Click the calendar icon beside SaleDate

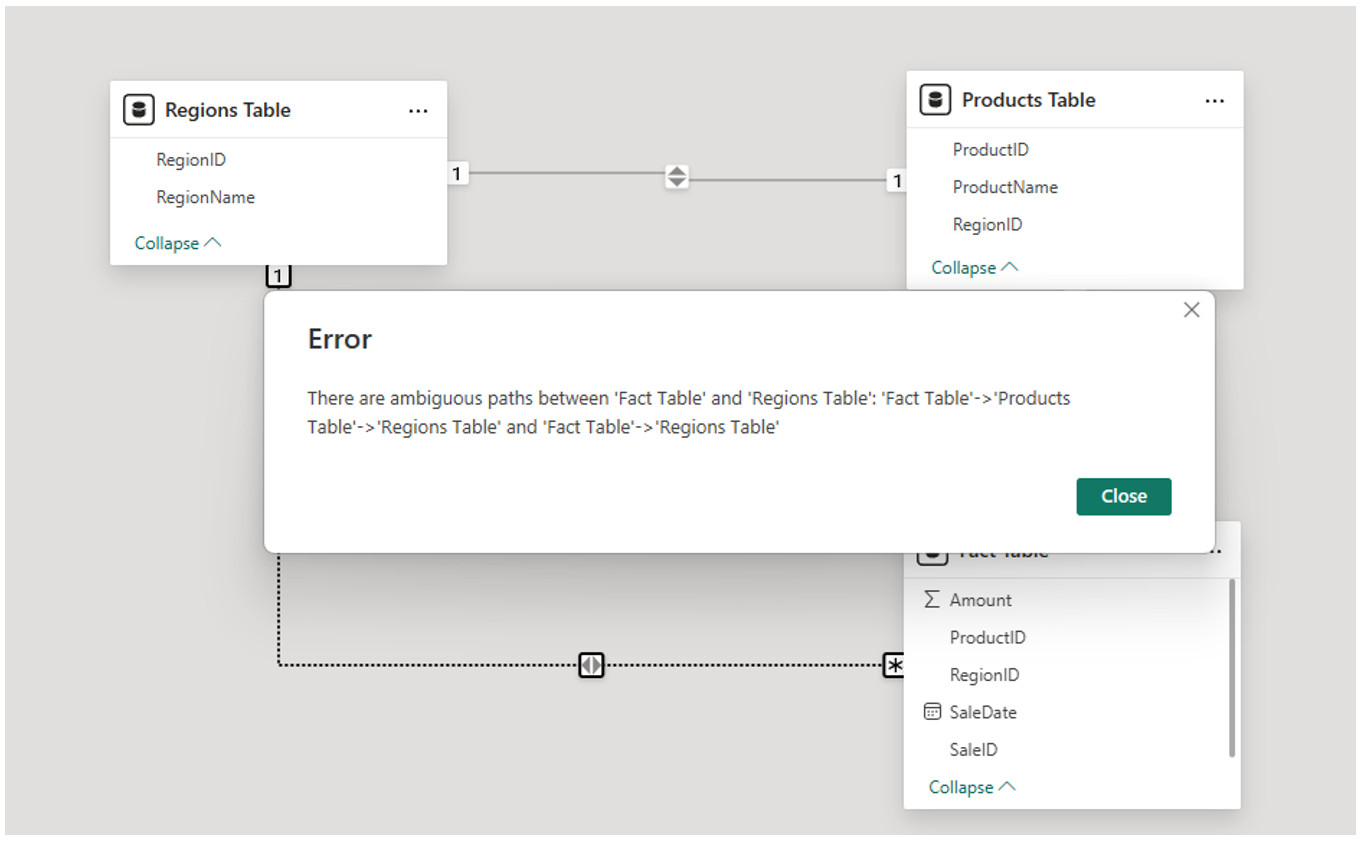[x=932, y=712]
